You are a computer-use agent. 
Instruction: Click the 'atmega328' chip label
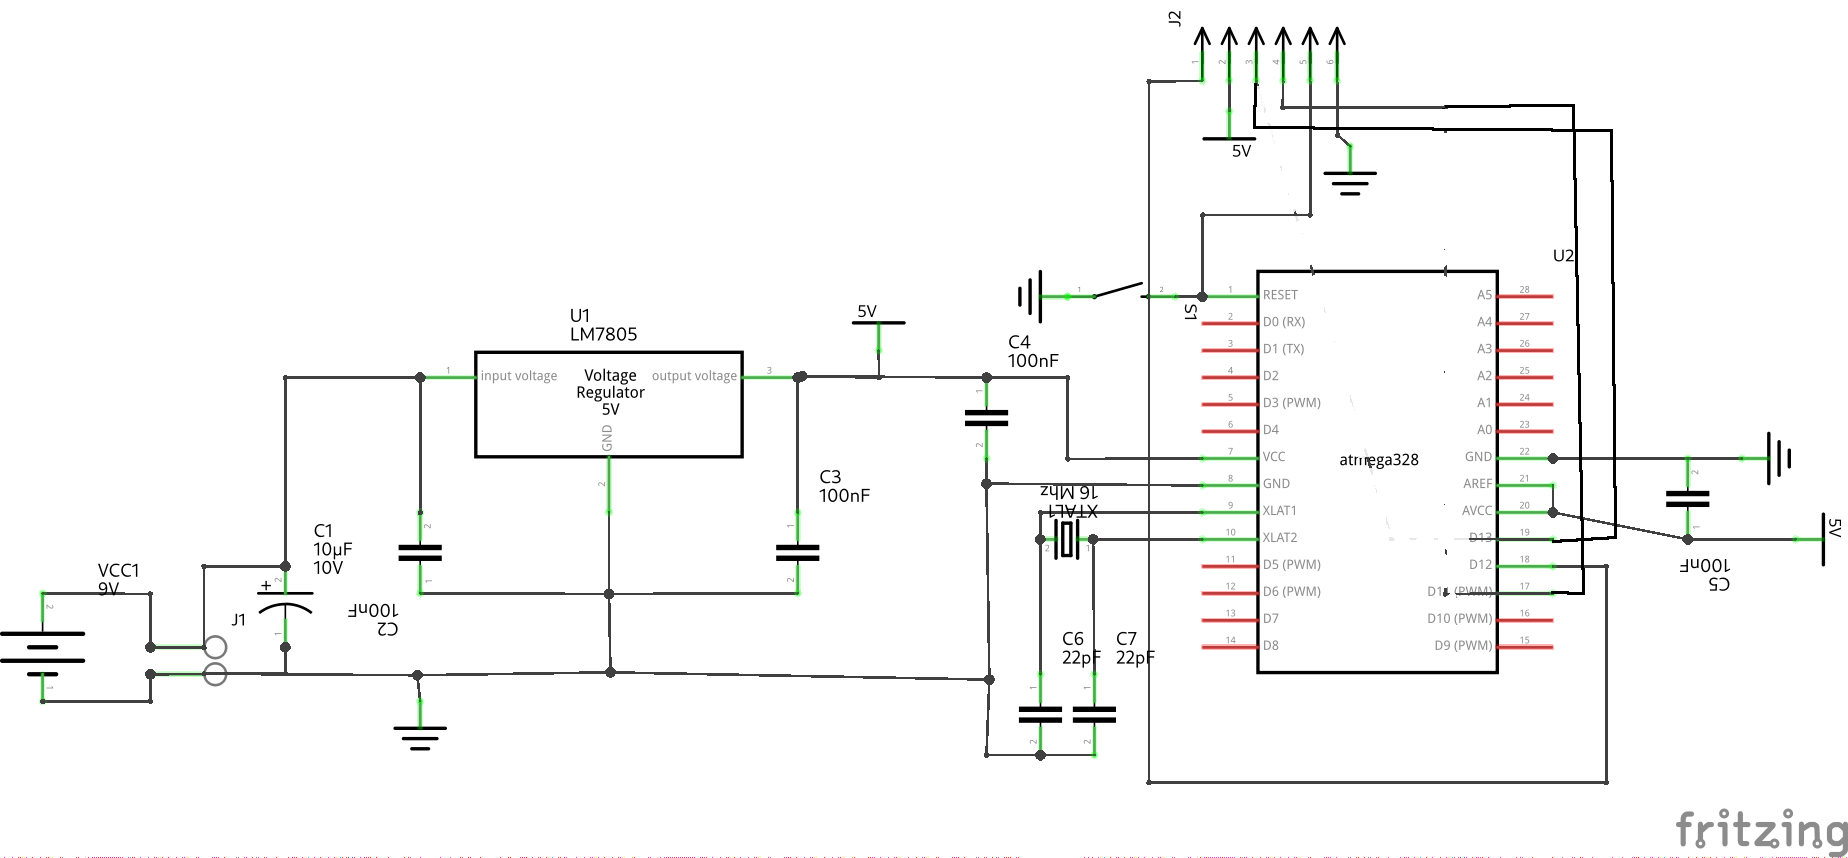1379,460
